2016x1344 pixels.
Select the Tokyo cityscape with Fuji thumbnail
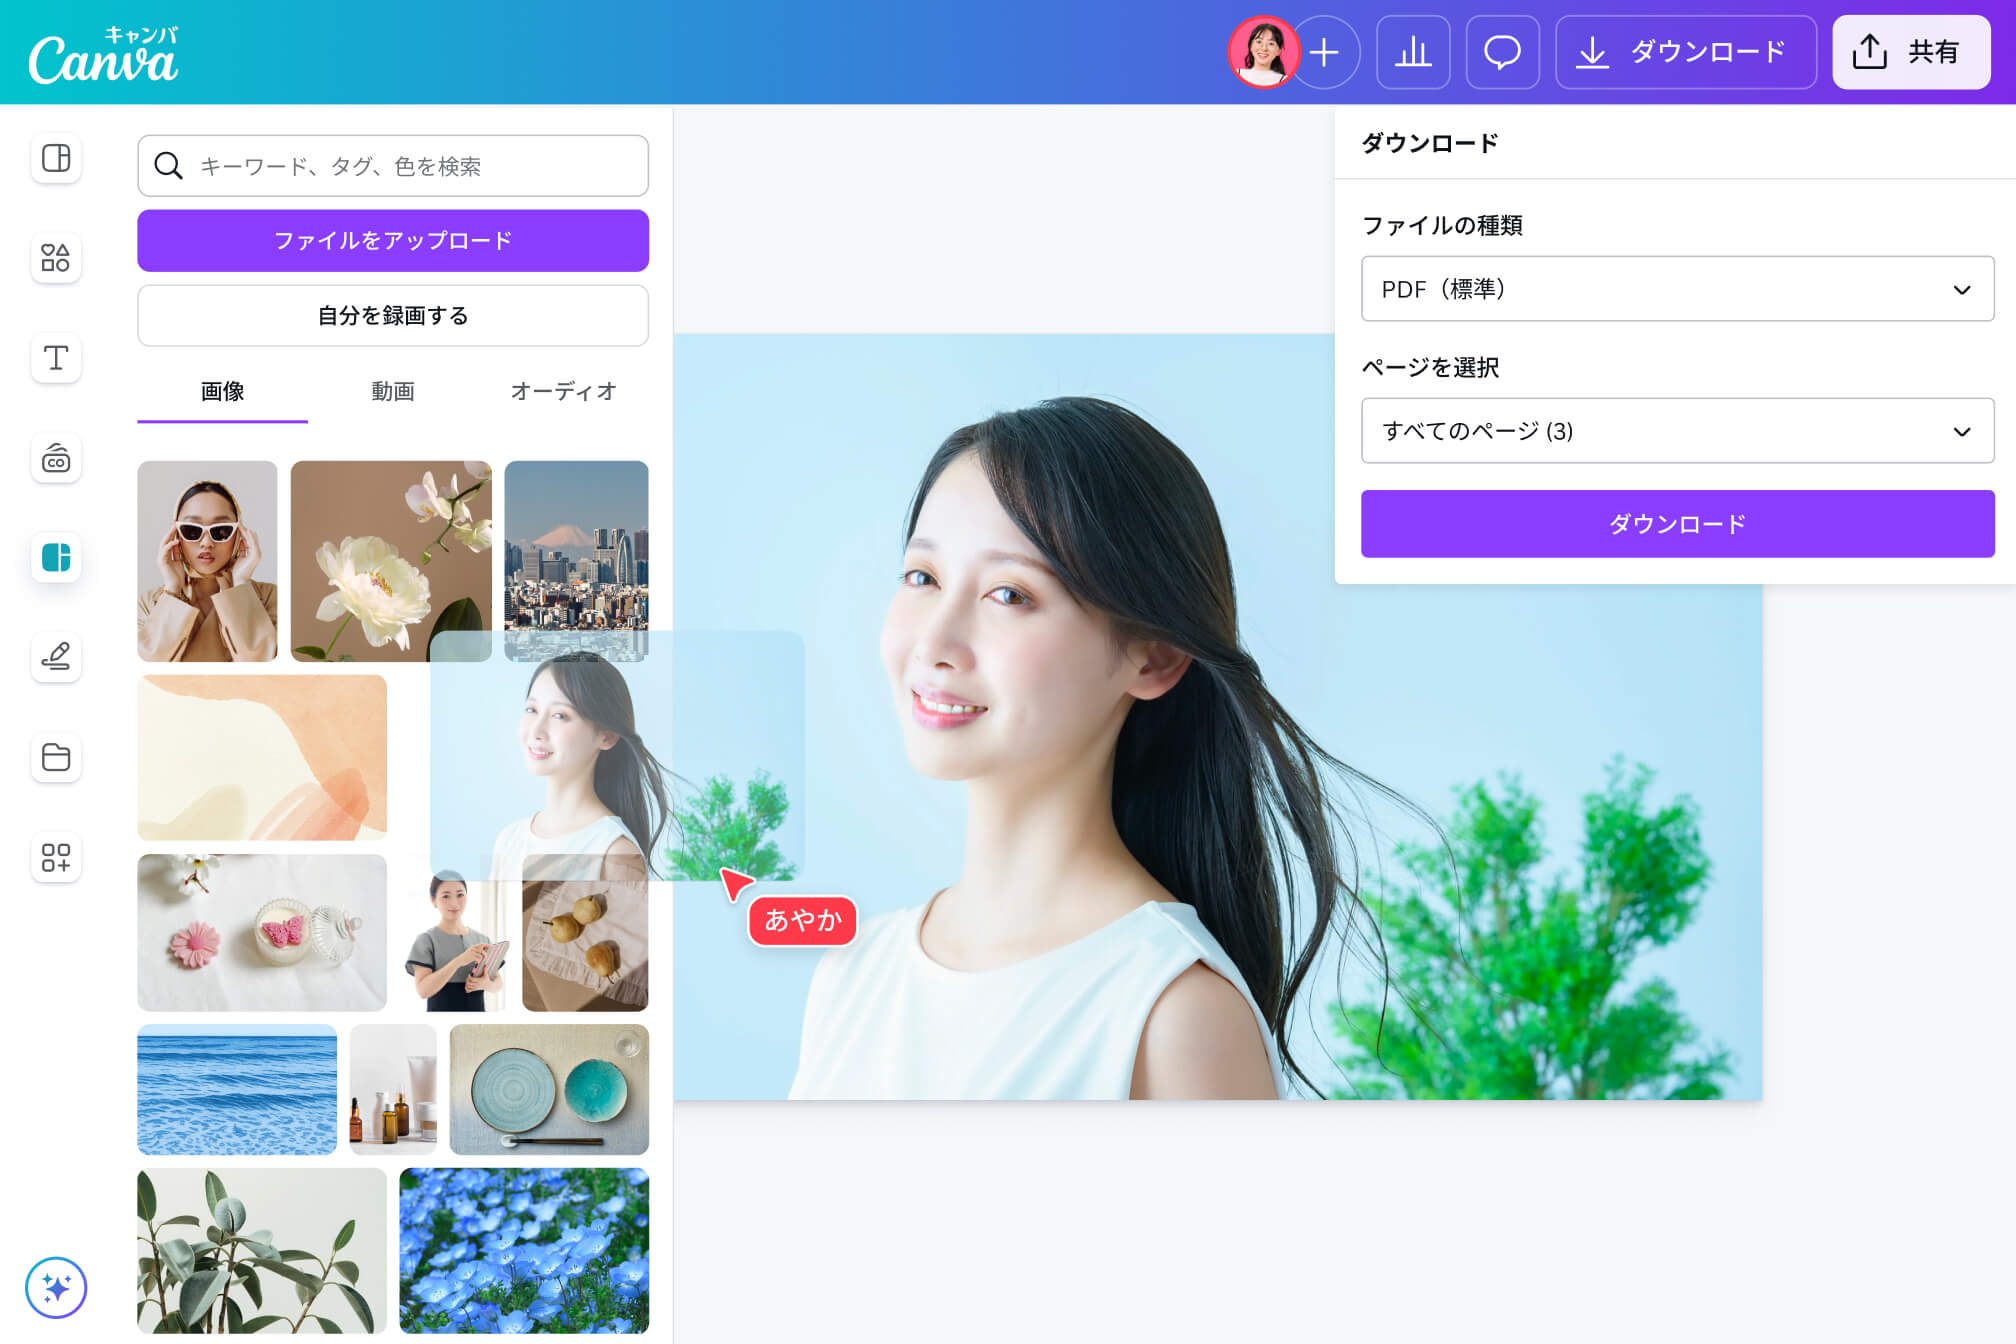576,561
